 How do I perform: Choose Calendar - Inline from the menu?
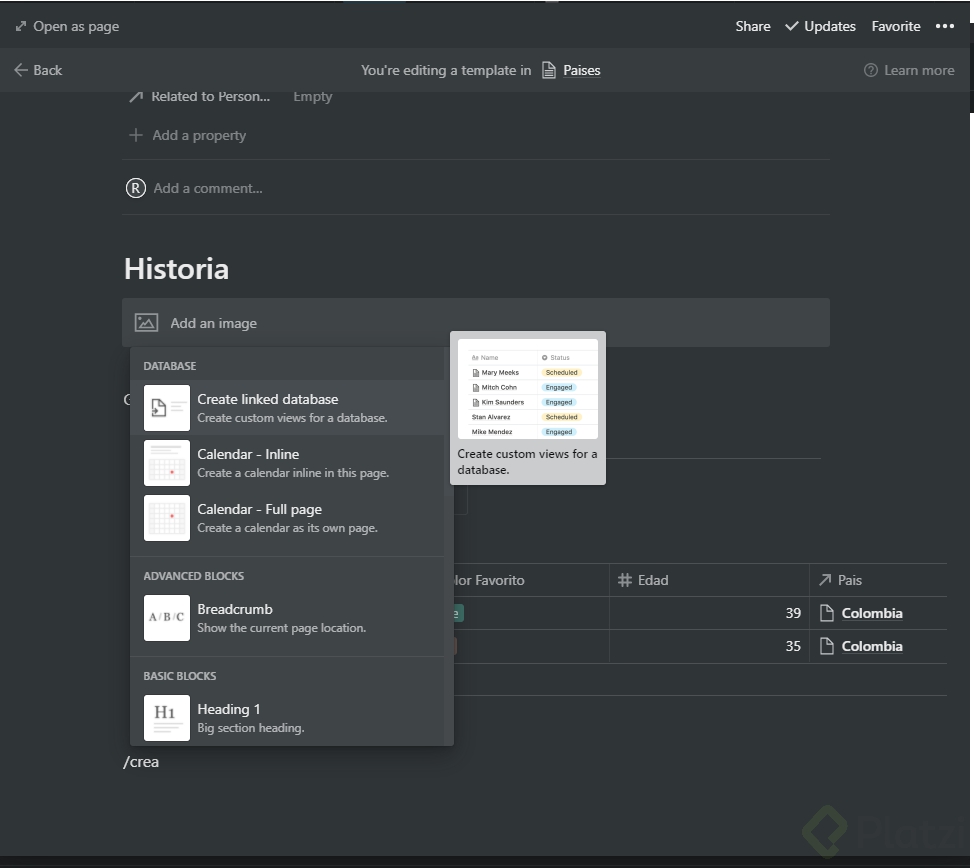point(287,463)
